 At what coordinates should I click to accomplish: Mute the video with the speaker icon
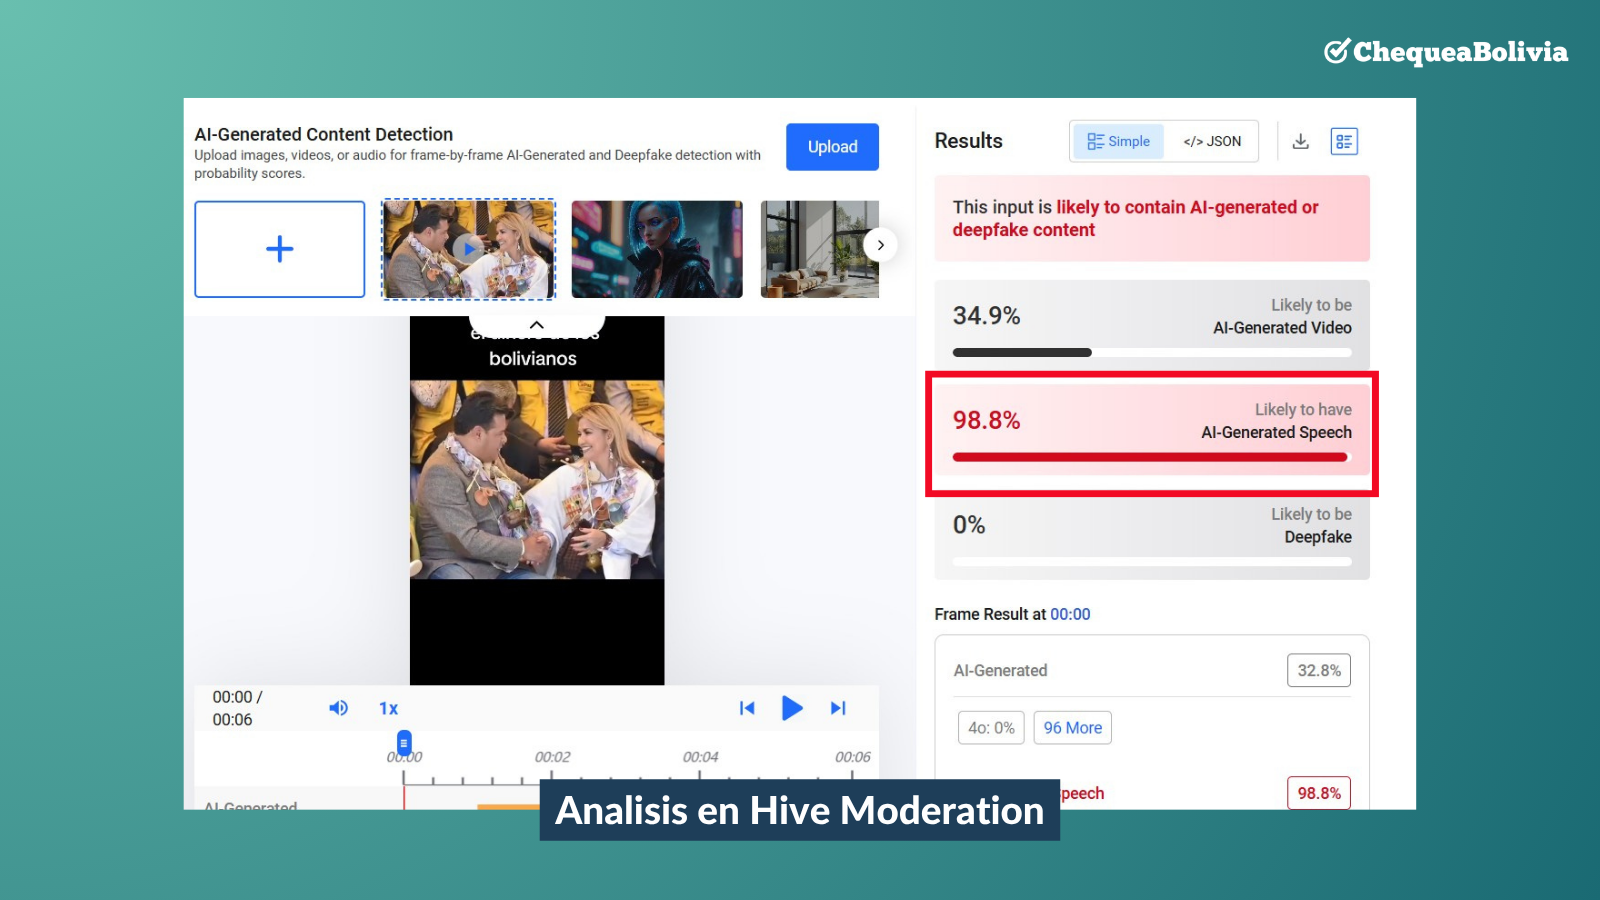[339, 708]
